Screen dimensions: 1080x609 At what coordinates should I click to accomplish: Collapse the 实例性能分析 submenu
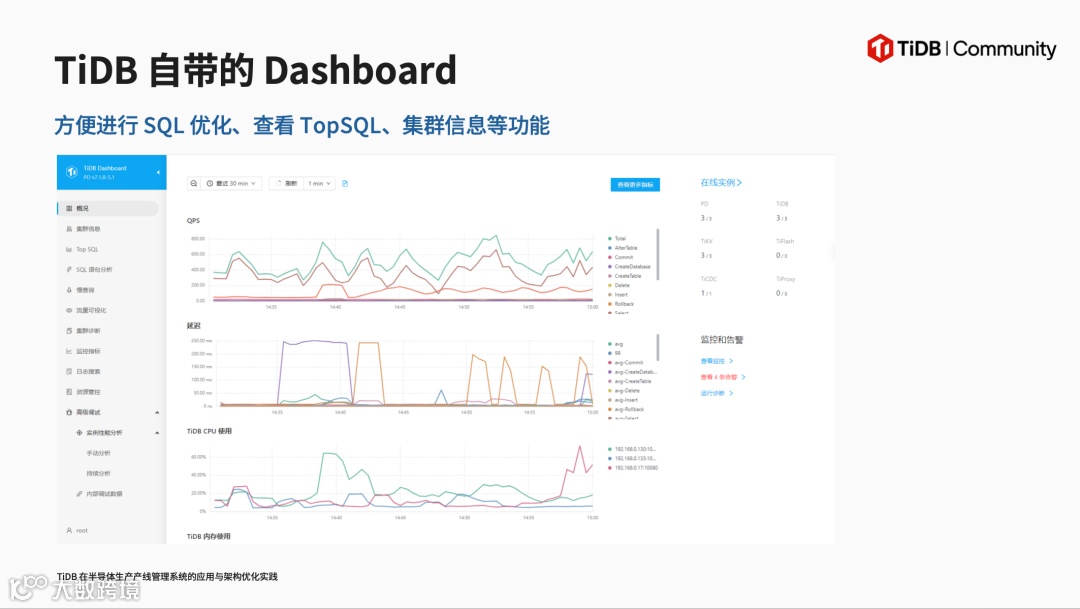157,433
